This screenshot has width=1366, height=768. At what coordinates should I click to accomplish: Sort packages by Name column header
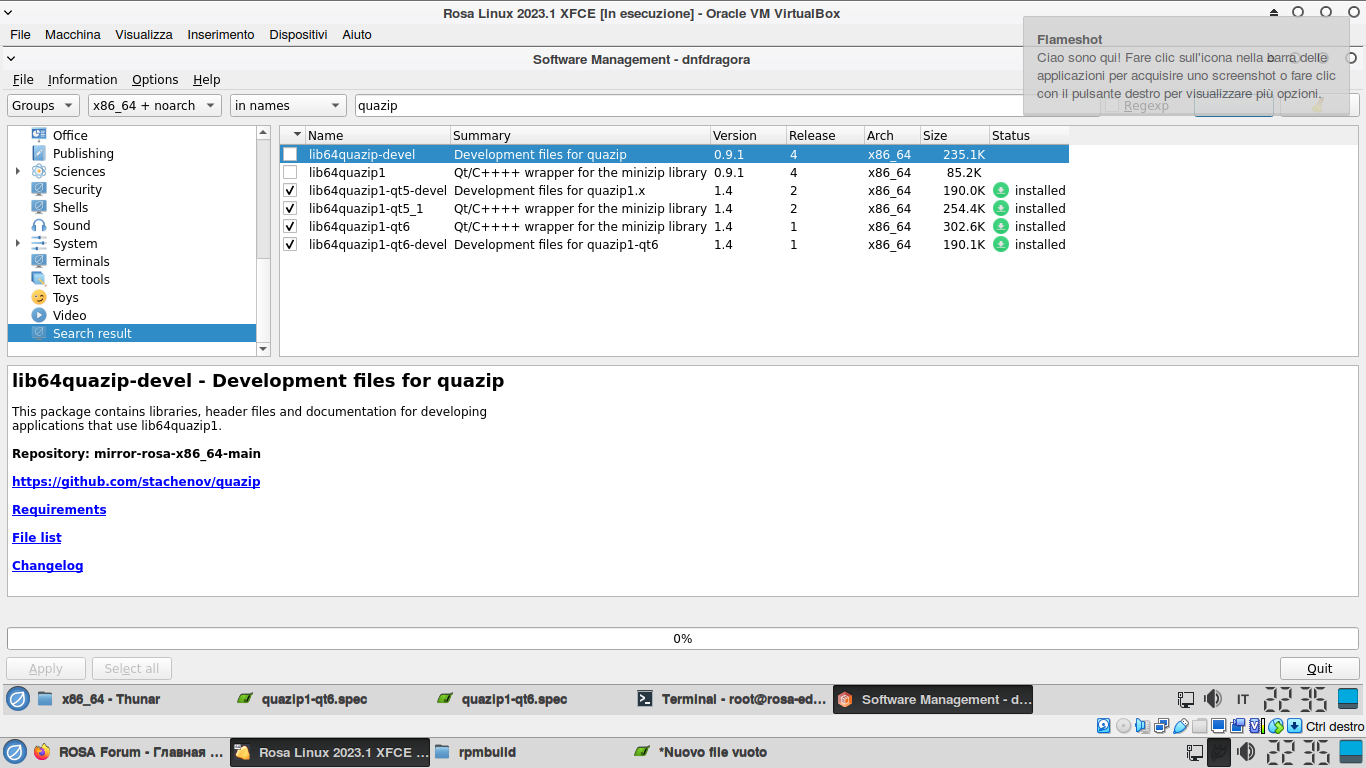[x=378, y=135]
